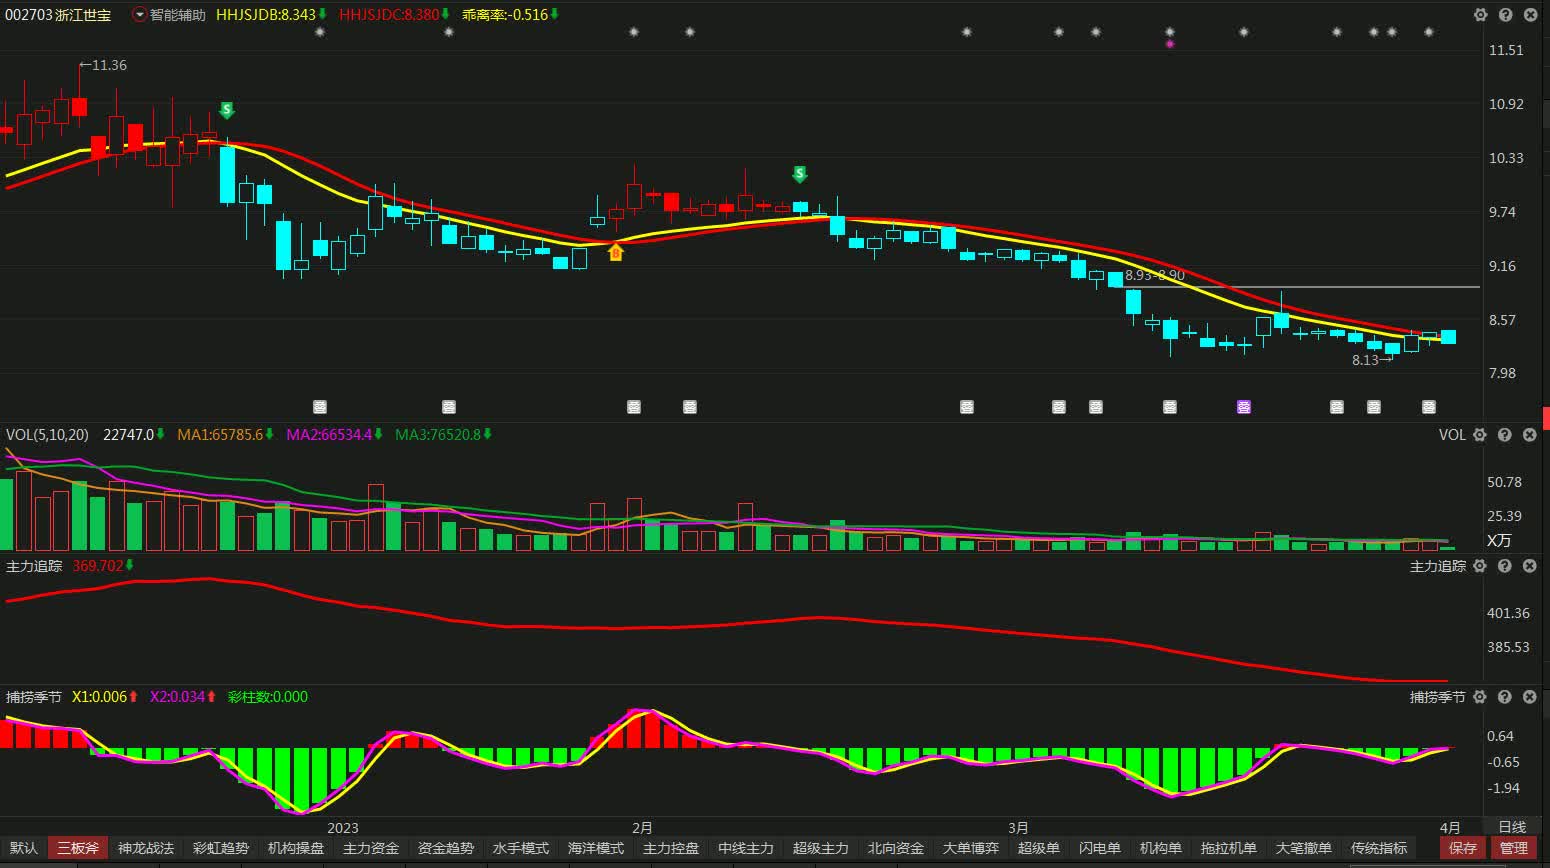Close the main chart indicator with X icon
1550x868 pixels.
(x=1529, y=15)
